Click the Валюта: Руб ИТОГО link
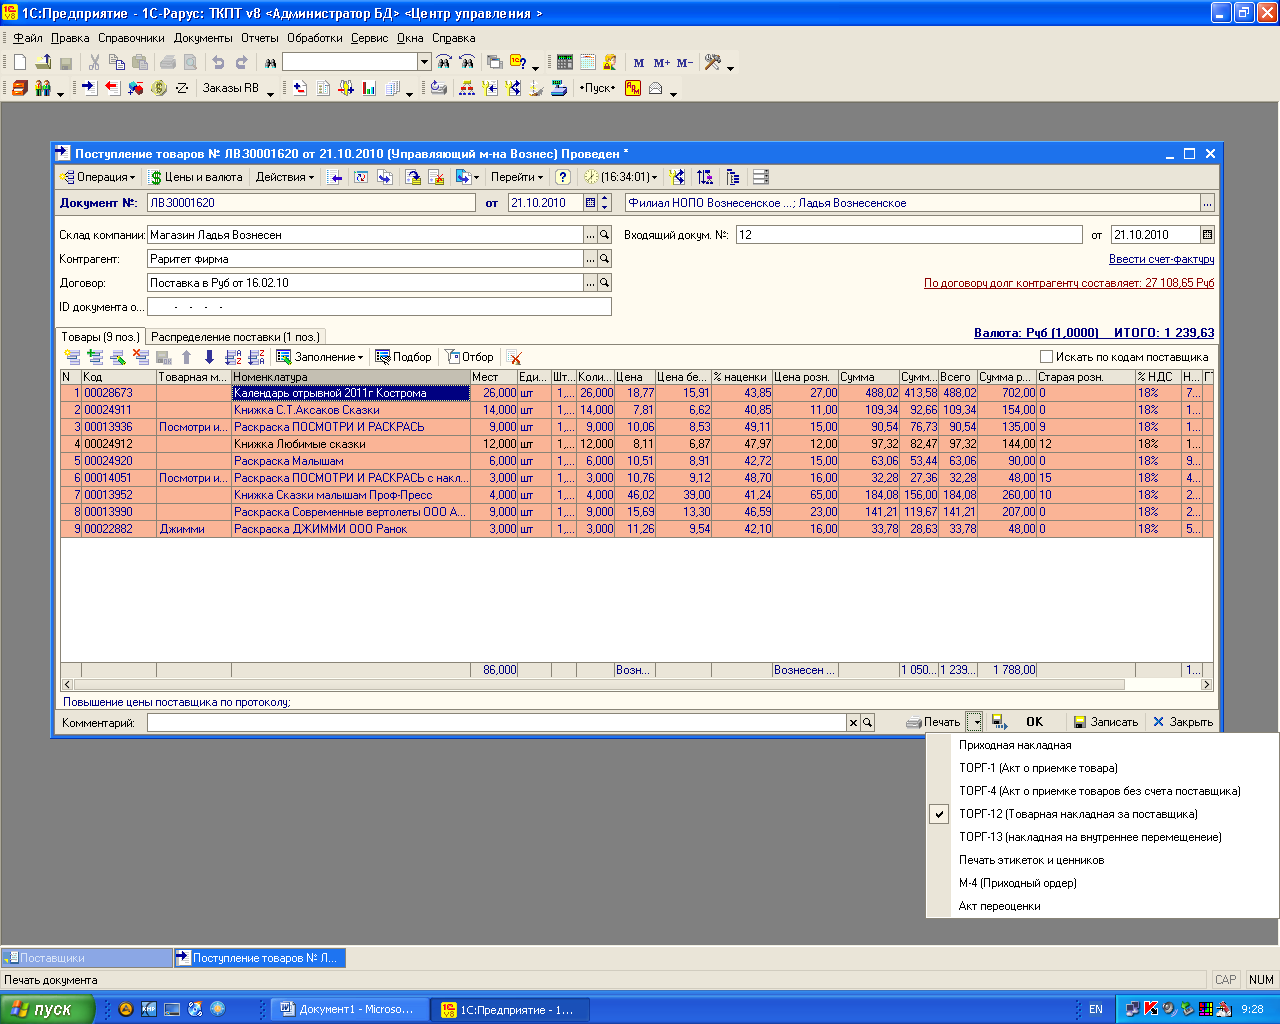The width and height of the screenshot is (1280, 1024). (x=1094, y=333)
